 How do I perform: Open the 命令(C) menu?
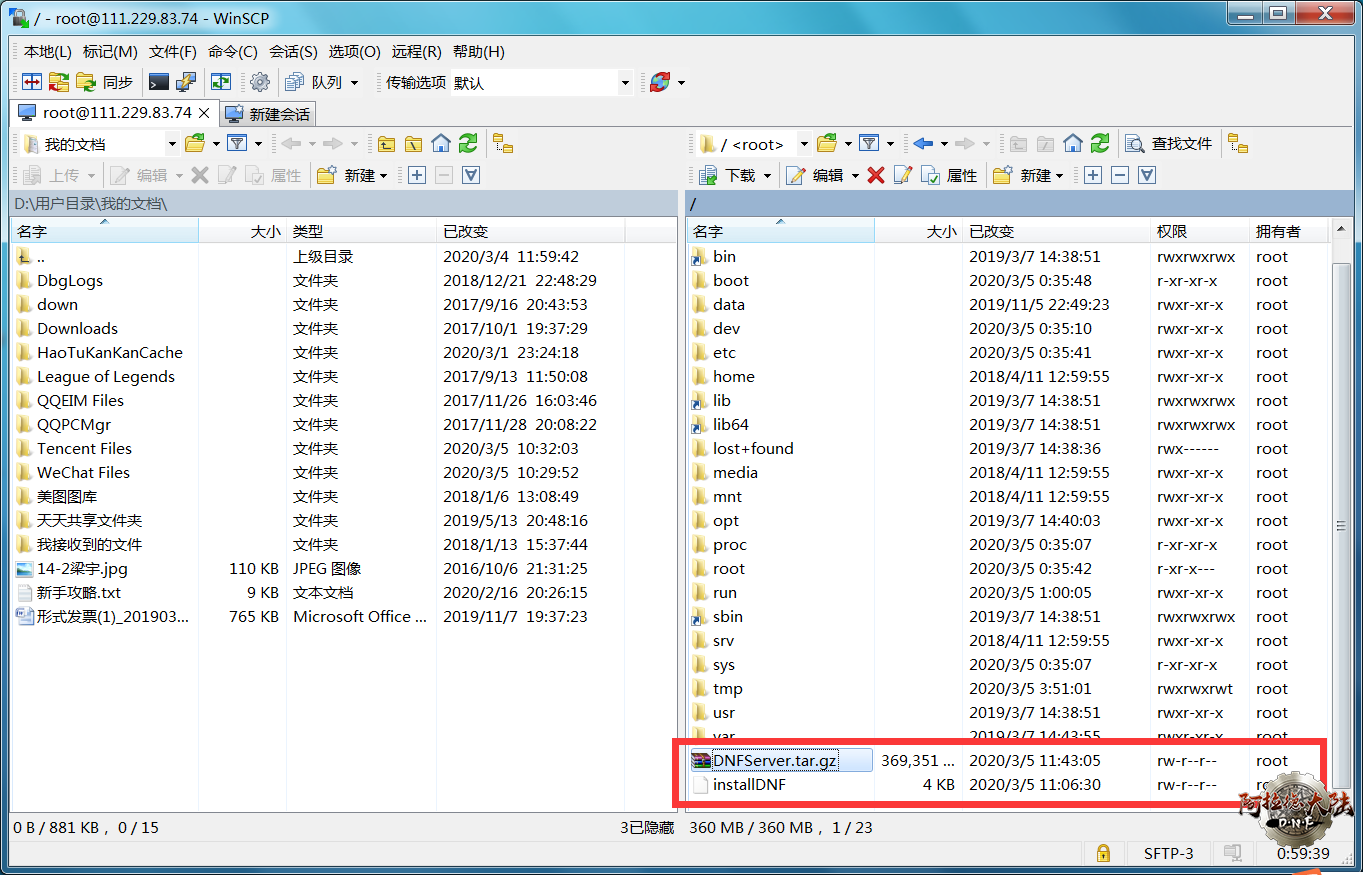pos(232,51)
